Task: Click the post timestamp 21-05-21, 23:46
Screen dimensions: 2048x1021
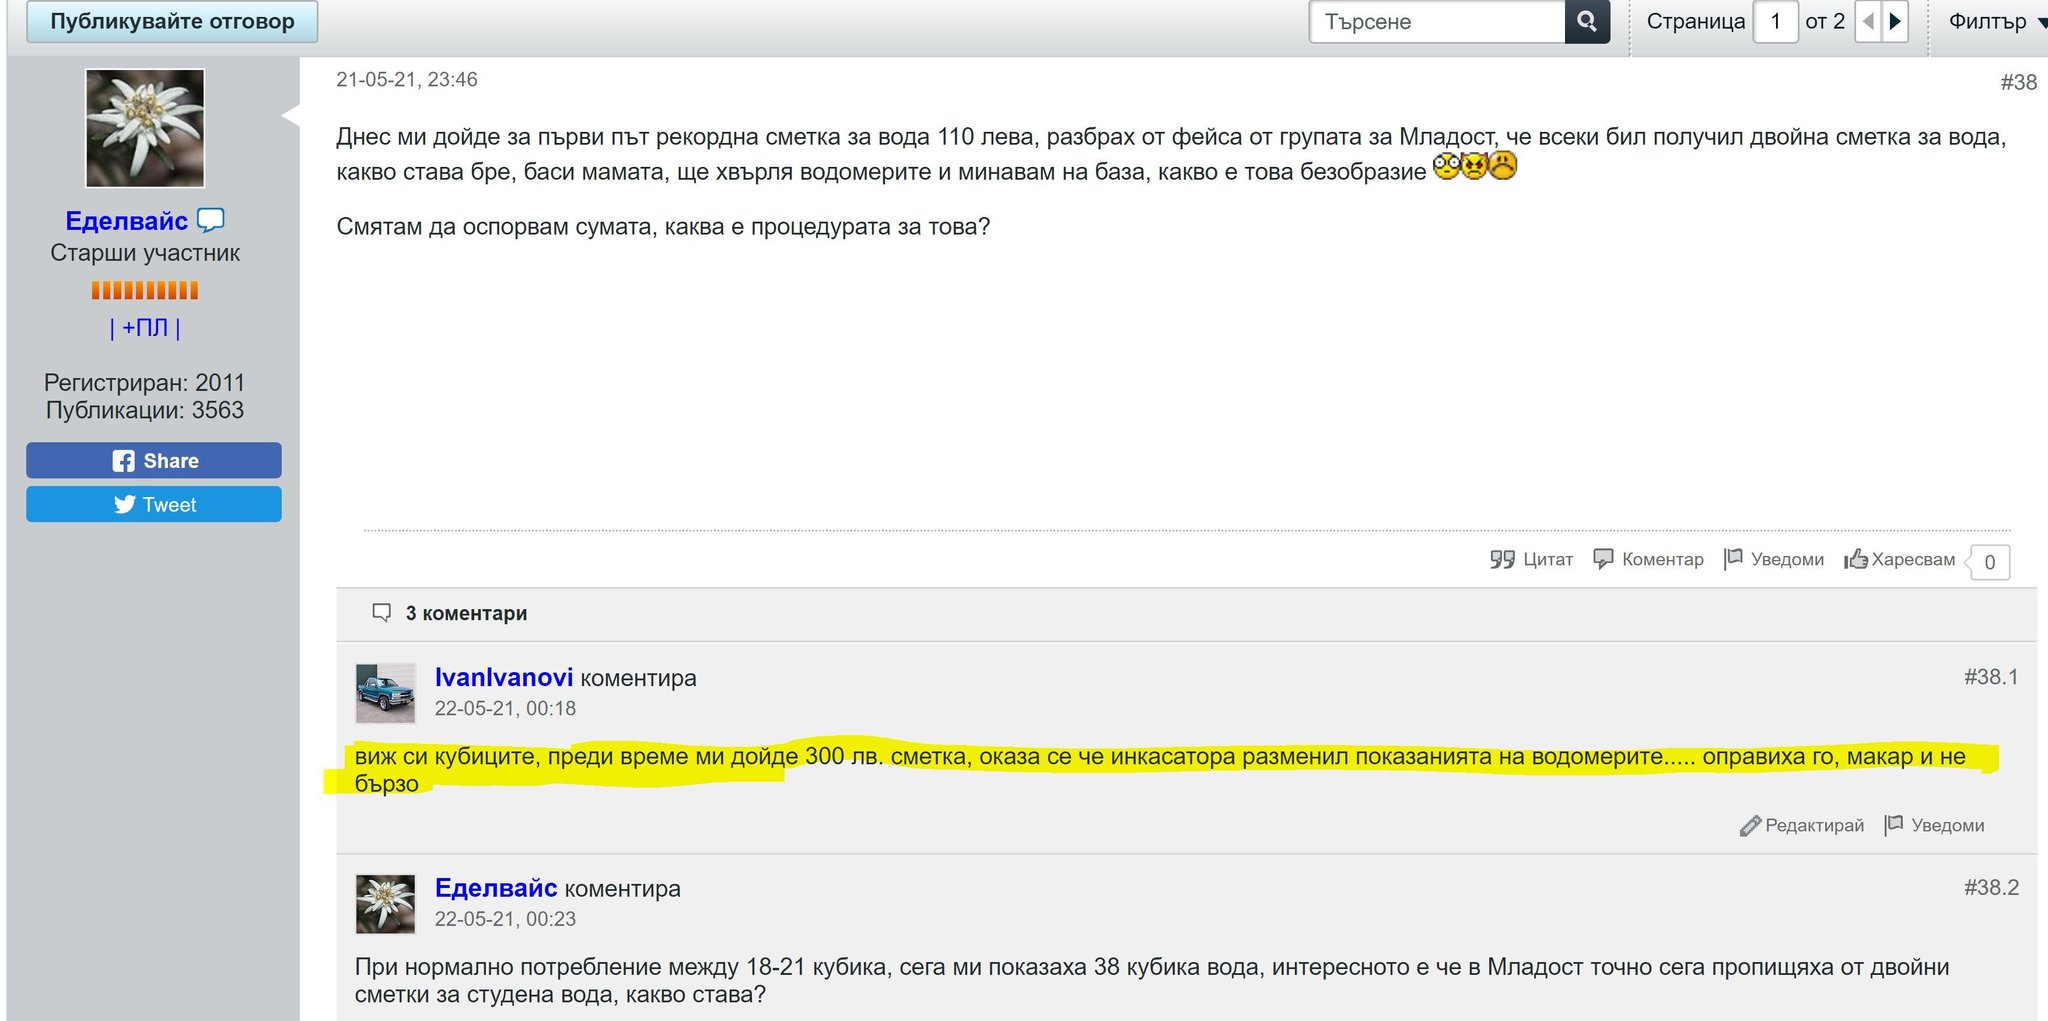Action: [407, 80]
